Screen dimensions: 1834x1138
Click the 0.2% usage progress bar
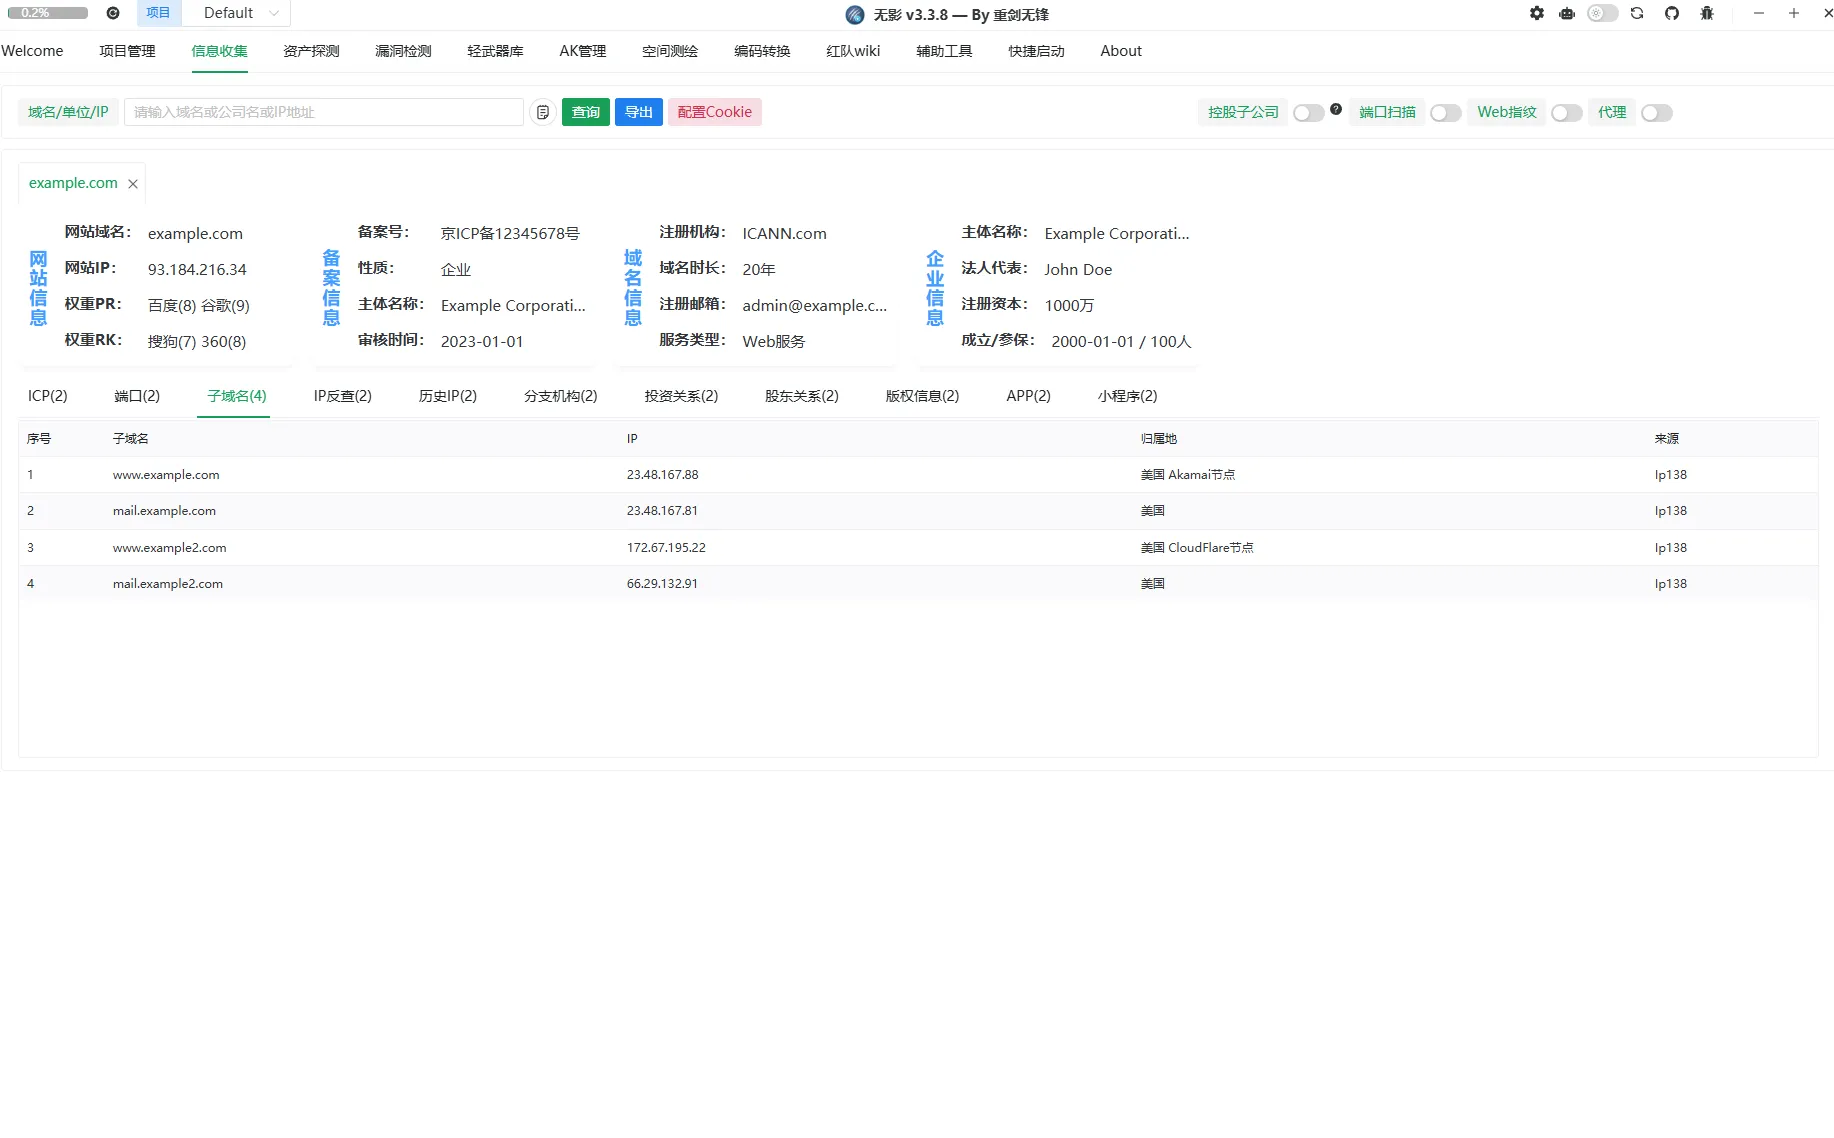pos(48,13)
